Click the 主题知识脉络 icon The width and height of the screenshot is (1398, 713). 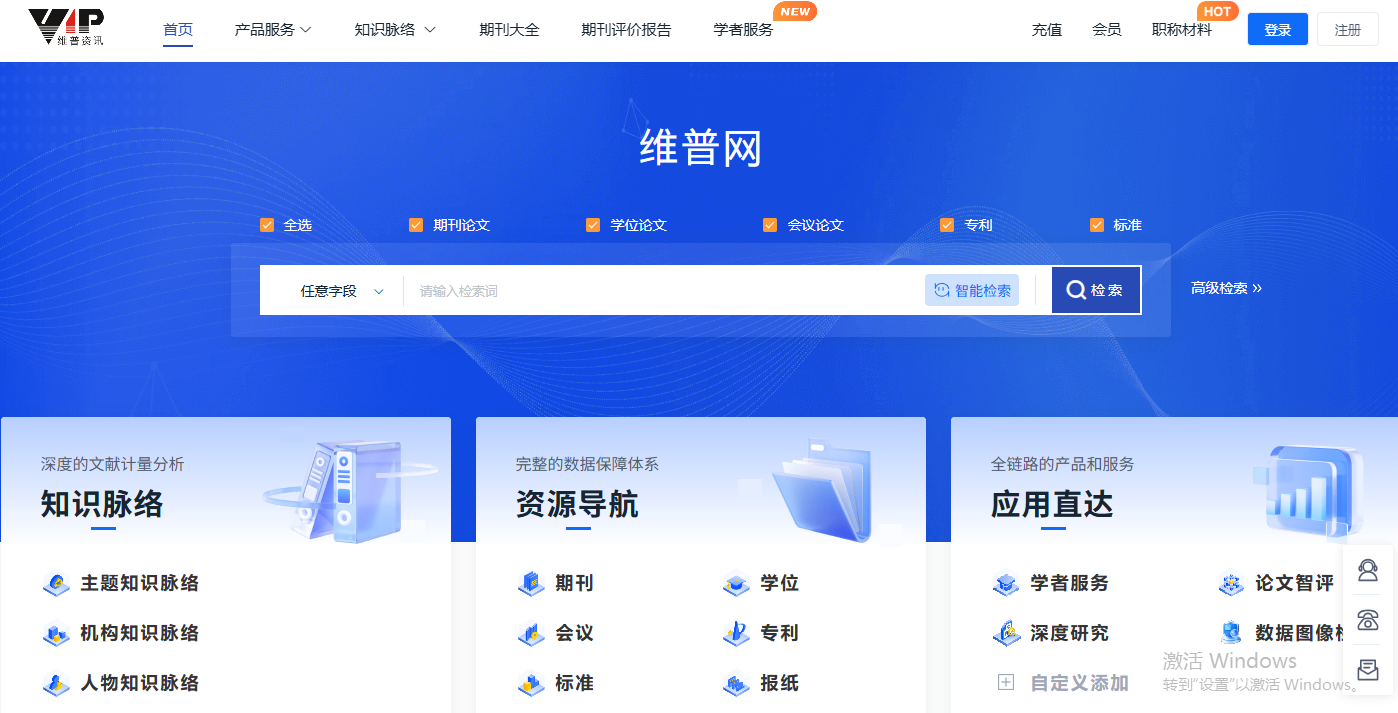pyautogui.click(x=56, y=583)
